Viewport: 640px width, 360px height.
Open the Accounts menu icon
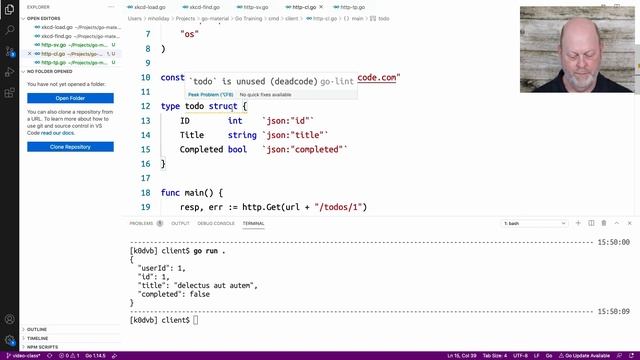(x=9, y=319)
